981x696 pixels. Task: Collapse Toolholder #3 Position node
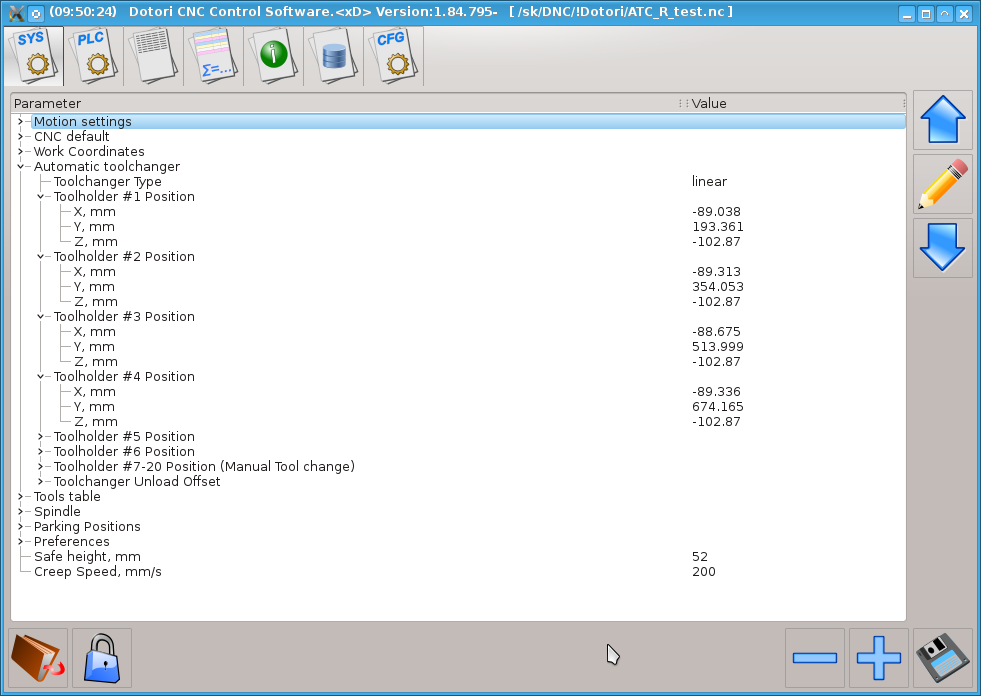coord(41,317)
